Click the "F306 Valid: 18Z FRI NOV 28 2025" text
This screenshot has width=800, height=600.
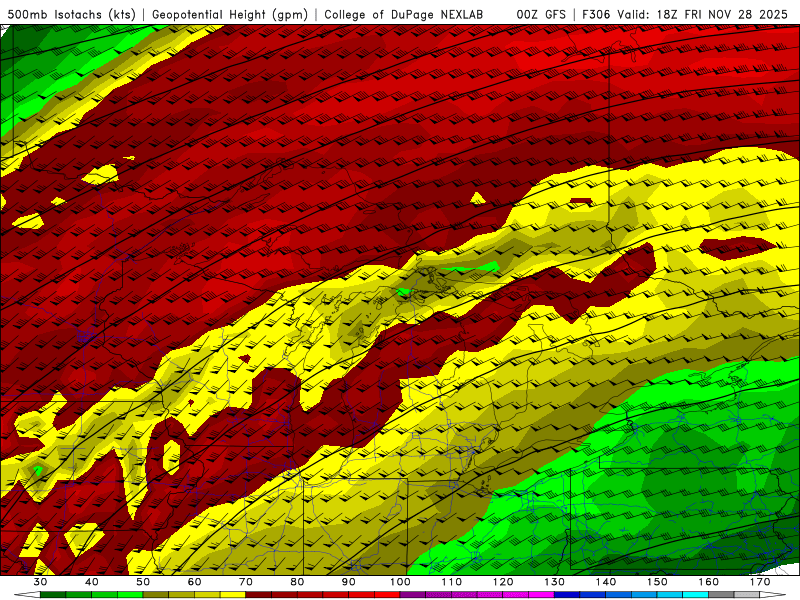(x=685, y=15)
